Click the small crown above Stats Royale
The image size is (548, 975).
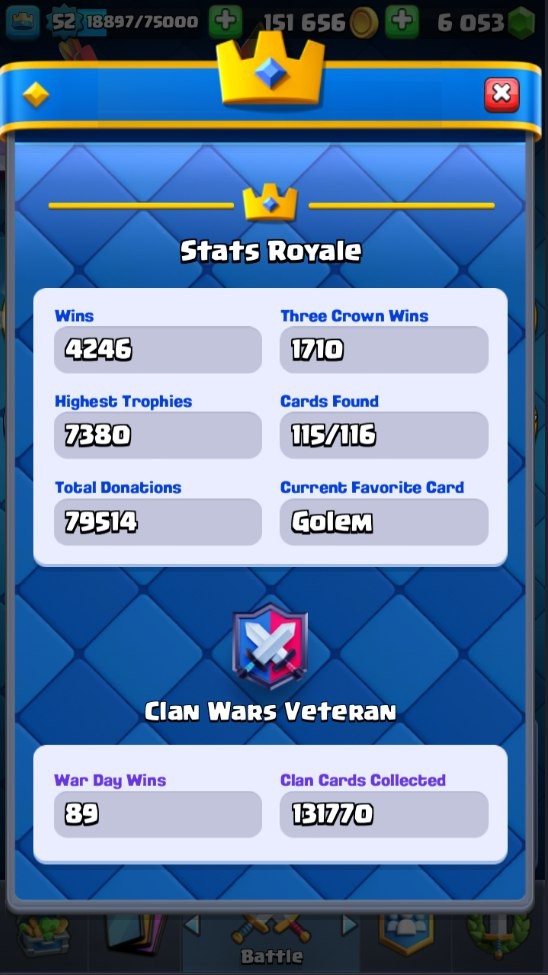[270, 202]
